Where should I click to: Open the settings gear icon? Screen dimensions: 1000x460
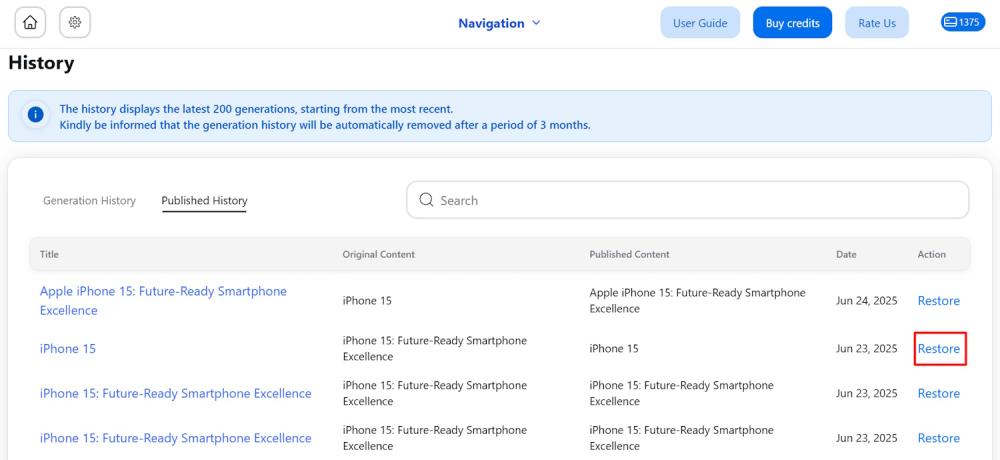pos(75,23)
